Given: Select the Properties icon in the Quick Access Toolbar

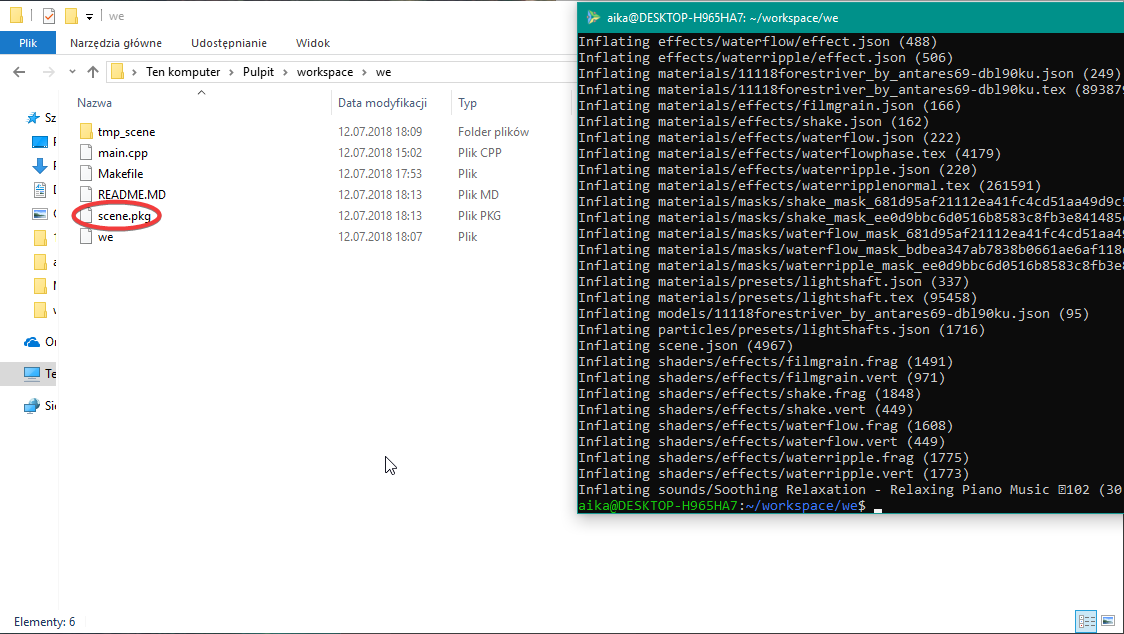Looking at the screenshot, I should pyautogui.click(x=49, y=16).
